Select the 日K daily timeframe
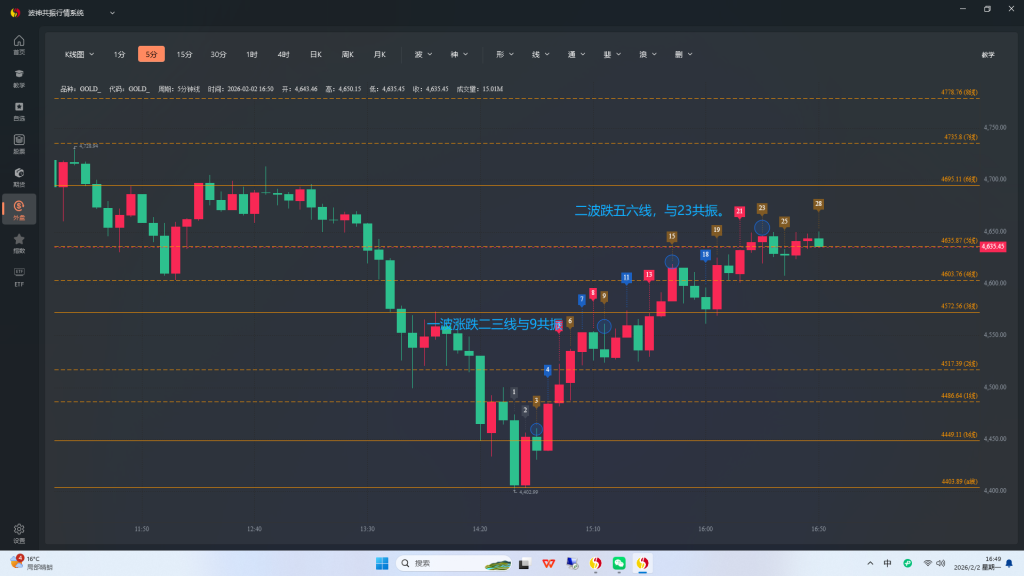 [315, 54]
